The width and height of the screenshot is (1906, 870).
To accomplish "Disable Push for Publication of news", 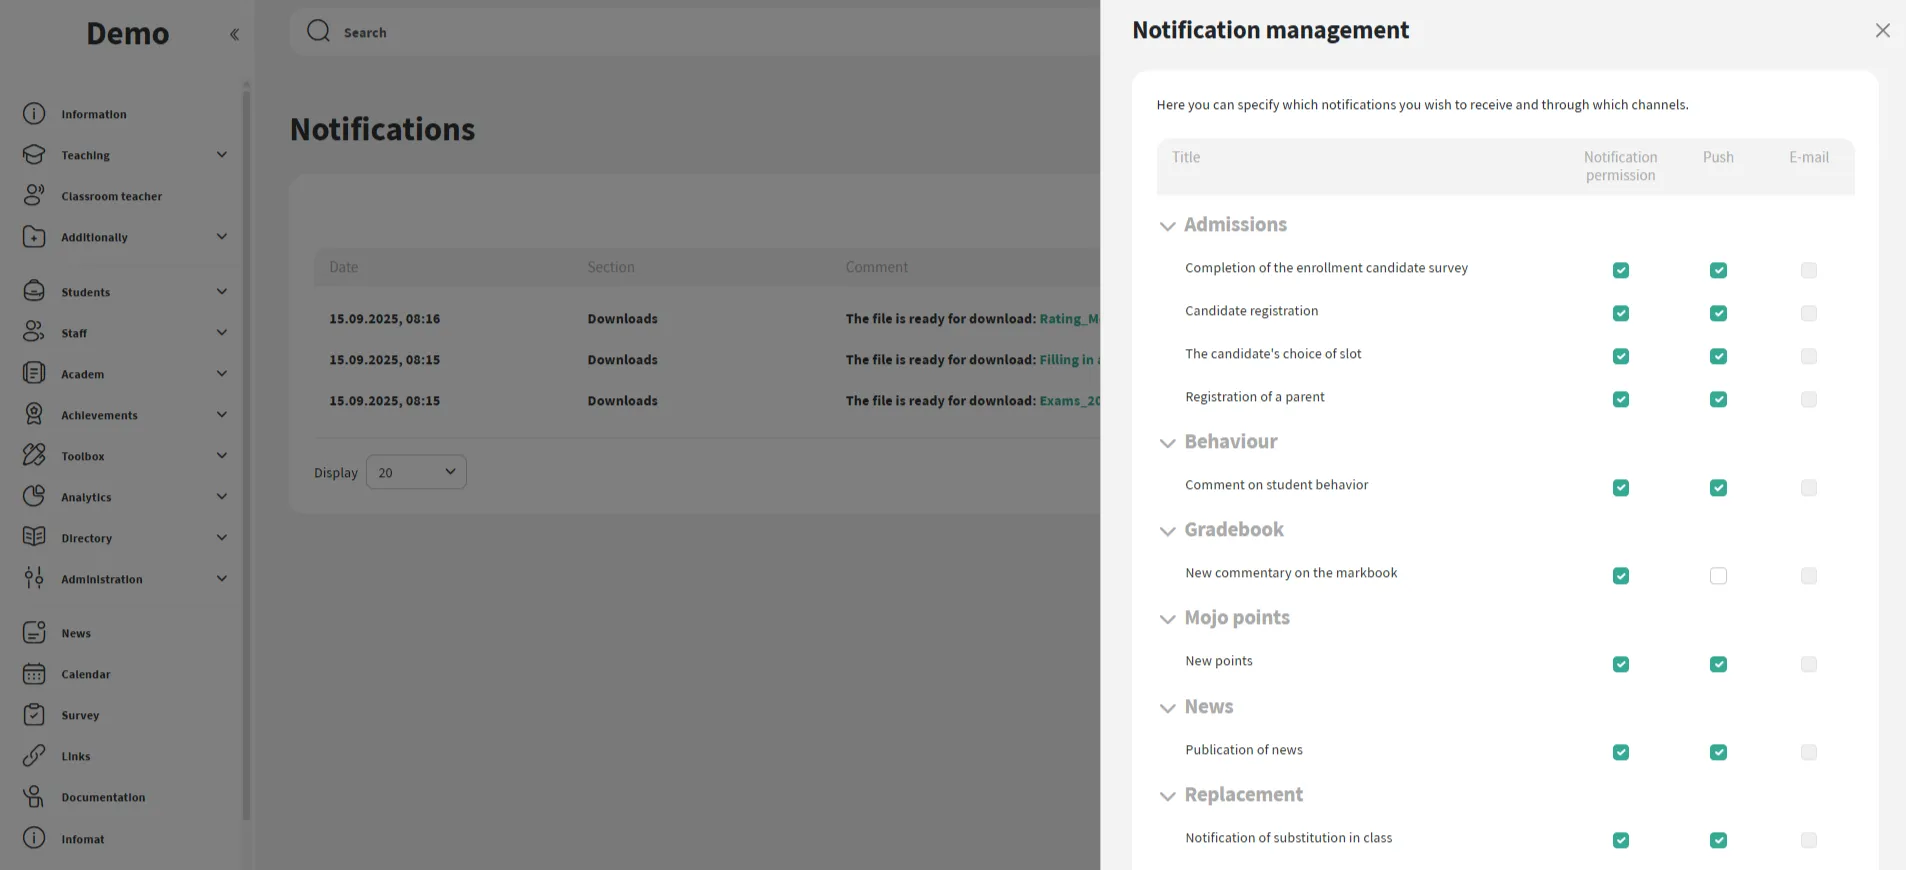I will coord(1718,752).
